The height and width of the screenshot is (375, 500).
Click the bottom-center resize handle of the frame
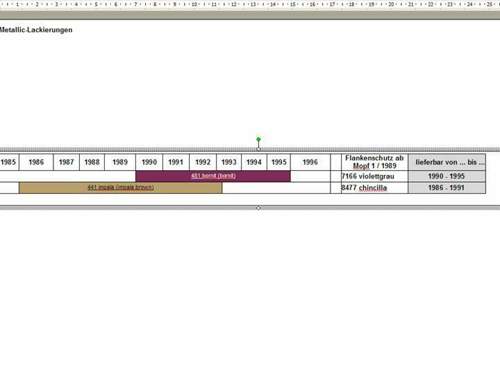[x=258, y=208]
